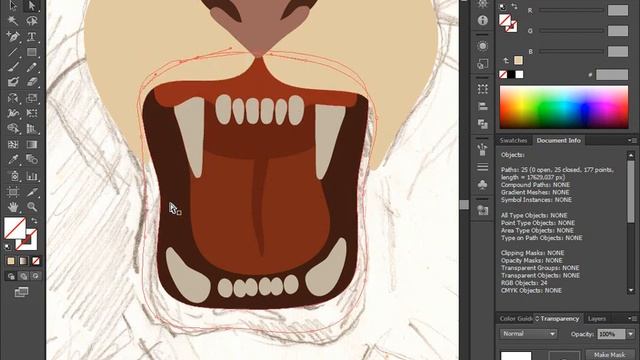This screenshot has width=640, height=360.
Task: Switch to the Transparency tab
Action: 559,319
